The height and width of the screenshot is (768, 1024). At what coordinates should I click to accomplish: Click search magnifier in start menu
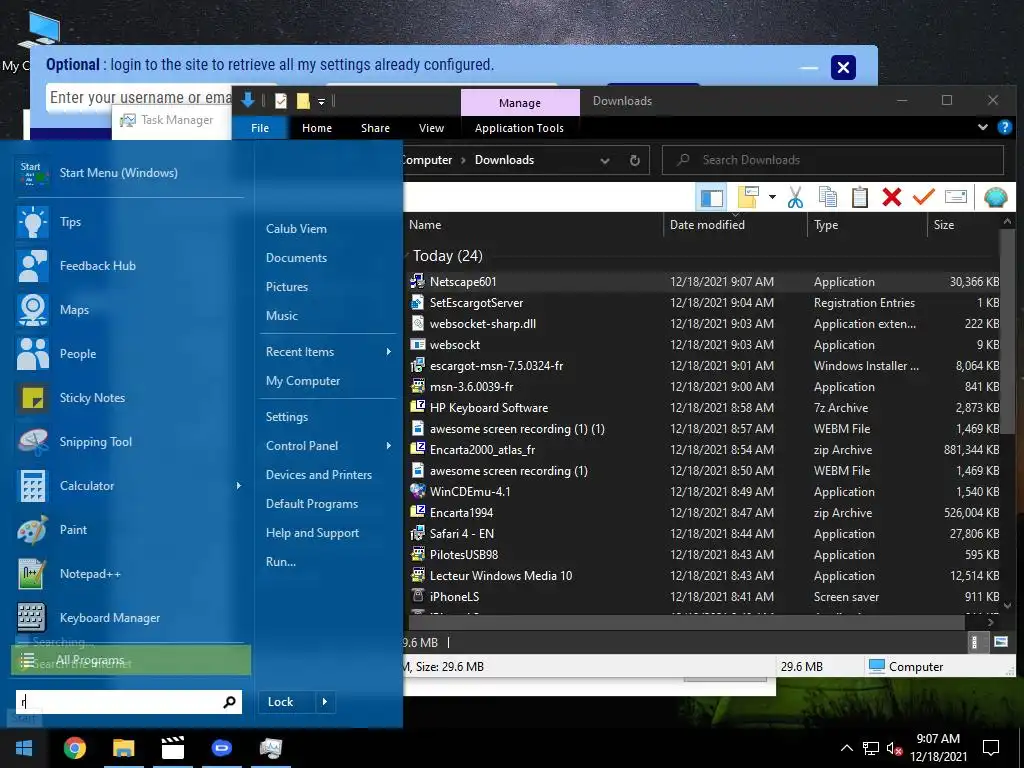point(229,702)
